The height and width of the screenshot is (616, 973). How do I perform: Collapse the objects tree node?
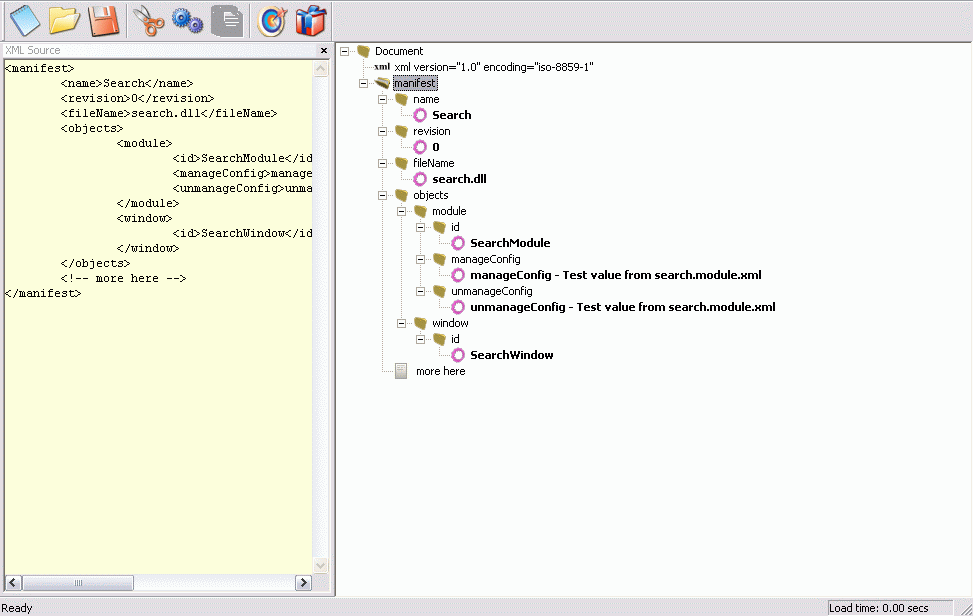click(381, 195)
